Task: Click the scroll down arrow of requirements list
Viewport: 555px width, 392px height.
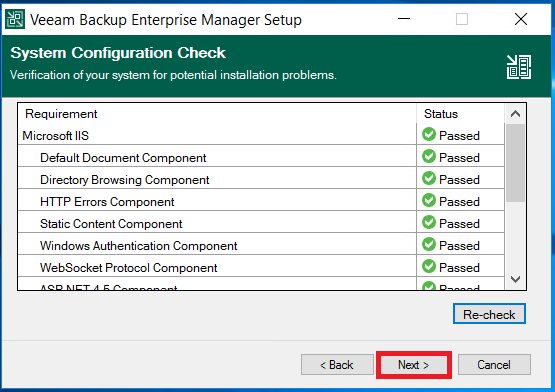Action: [x=515, y=279]
